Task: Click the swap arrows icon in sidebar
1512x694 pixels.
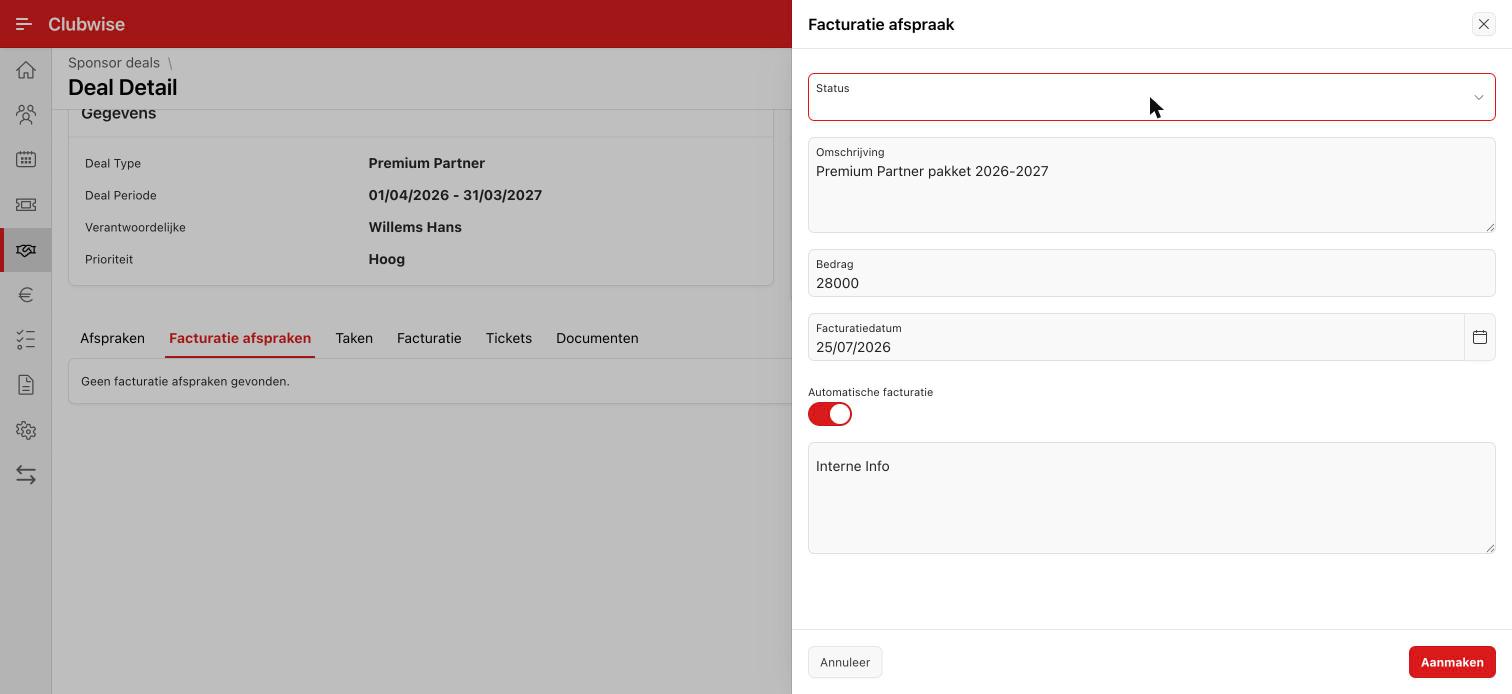Action: point(26,475)
